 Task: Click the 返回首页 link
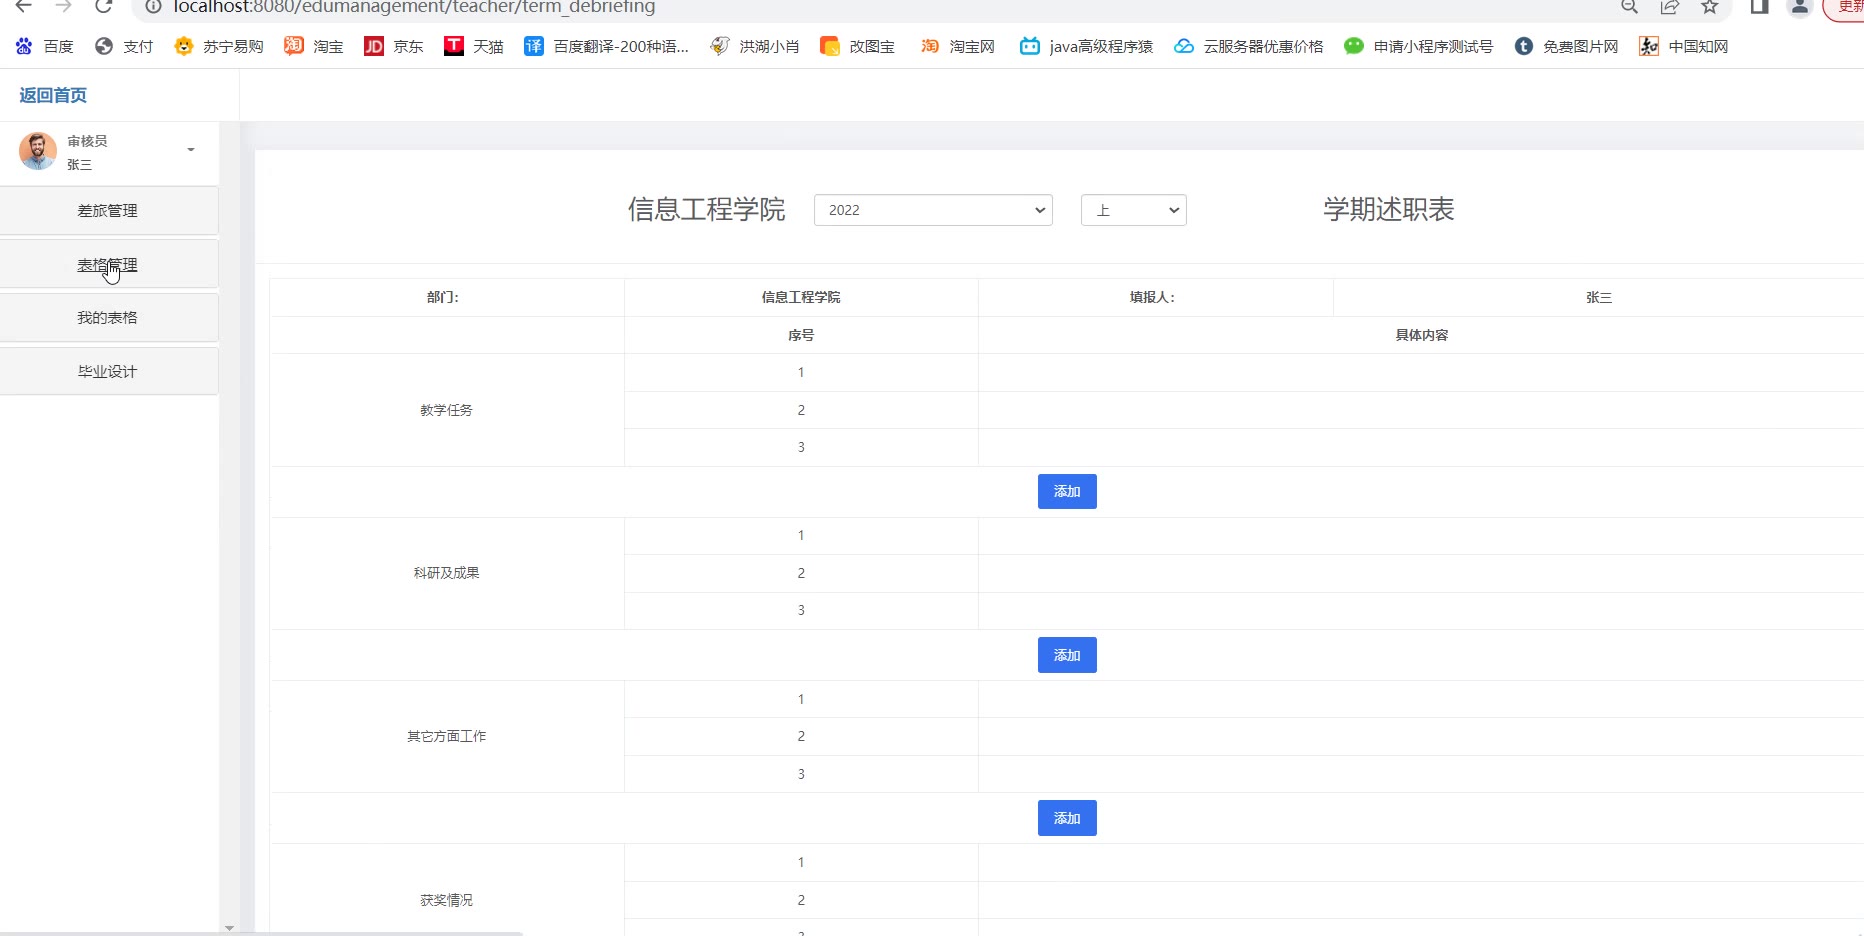[53, 95]
